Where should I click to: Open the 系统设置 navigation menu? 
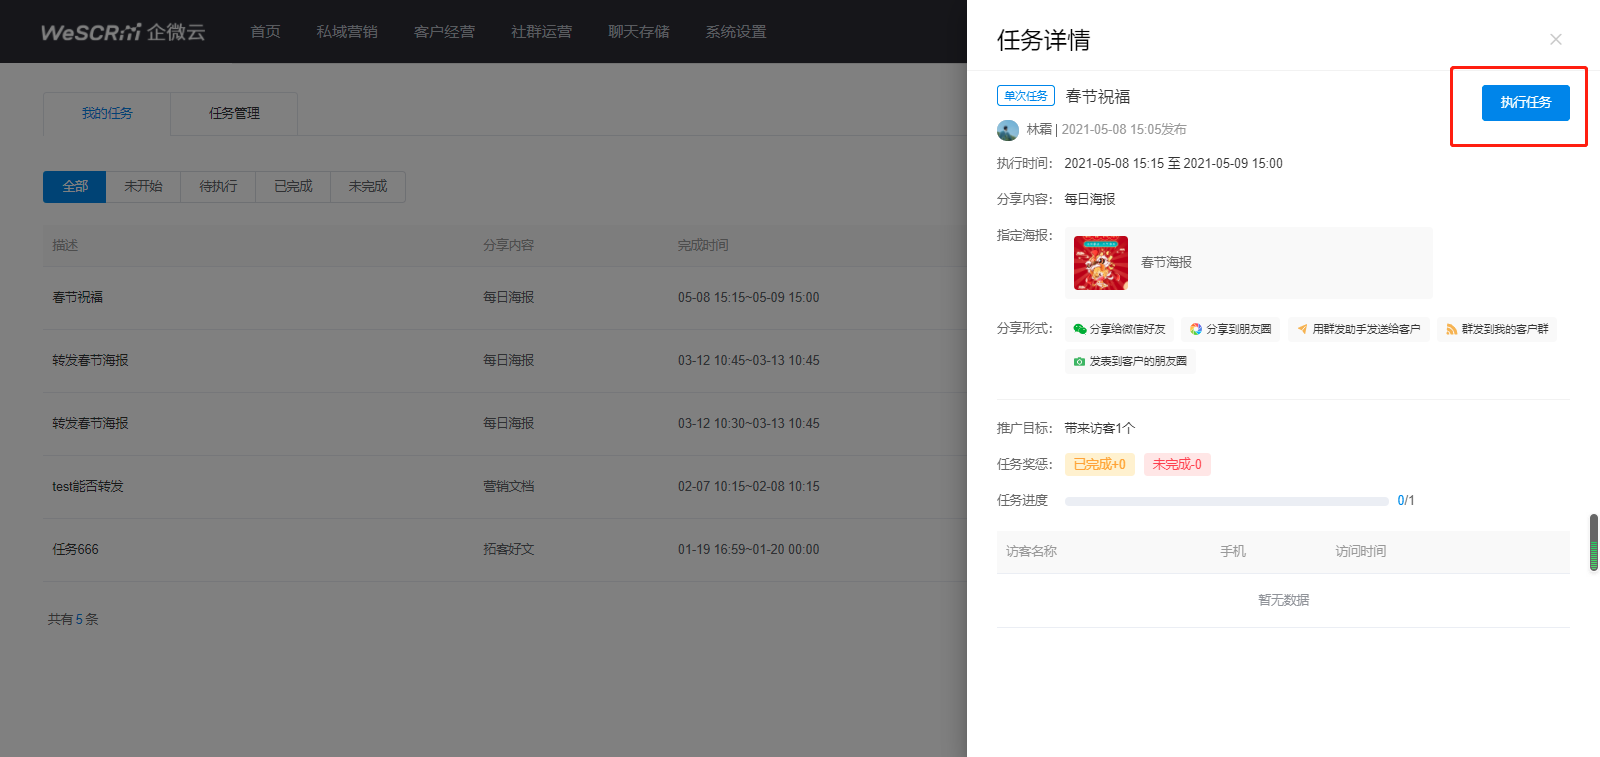(x=735, y=32)
